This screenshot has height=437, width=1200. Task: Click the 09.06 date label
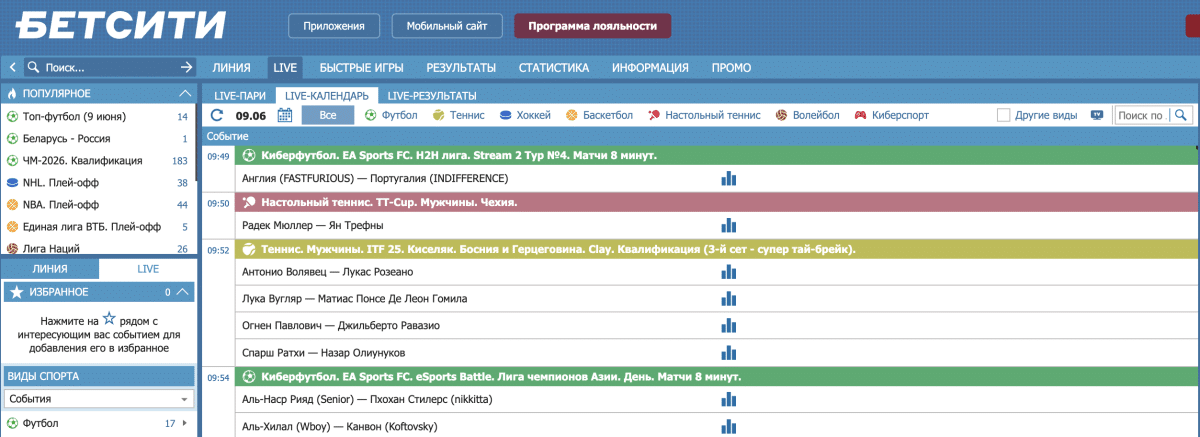point(250,116)
